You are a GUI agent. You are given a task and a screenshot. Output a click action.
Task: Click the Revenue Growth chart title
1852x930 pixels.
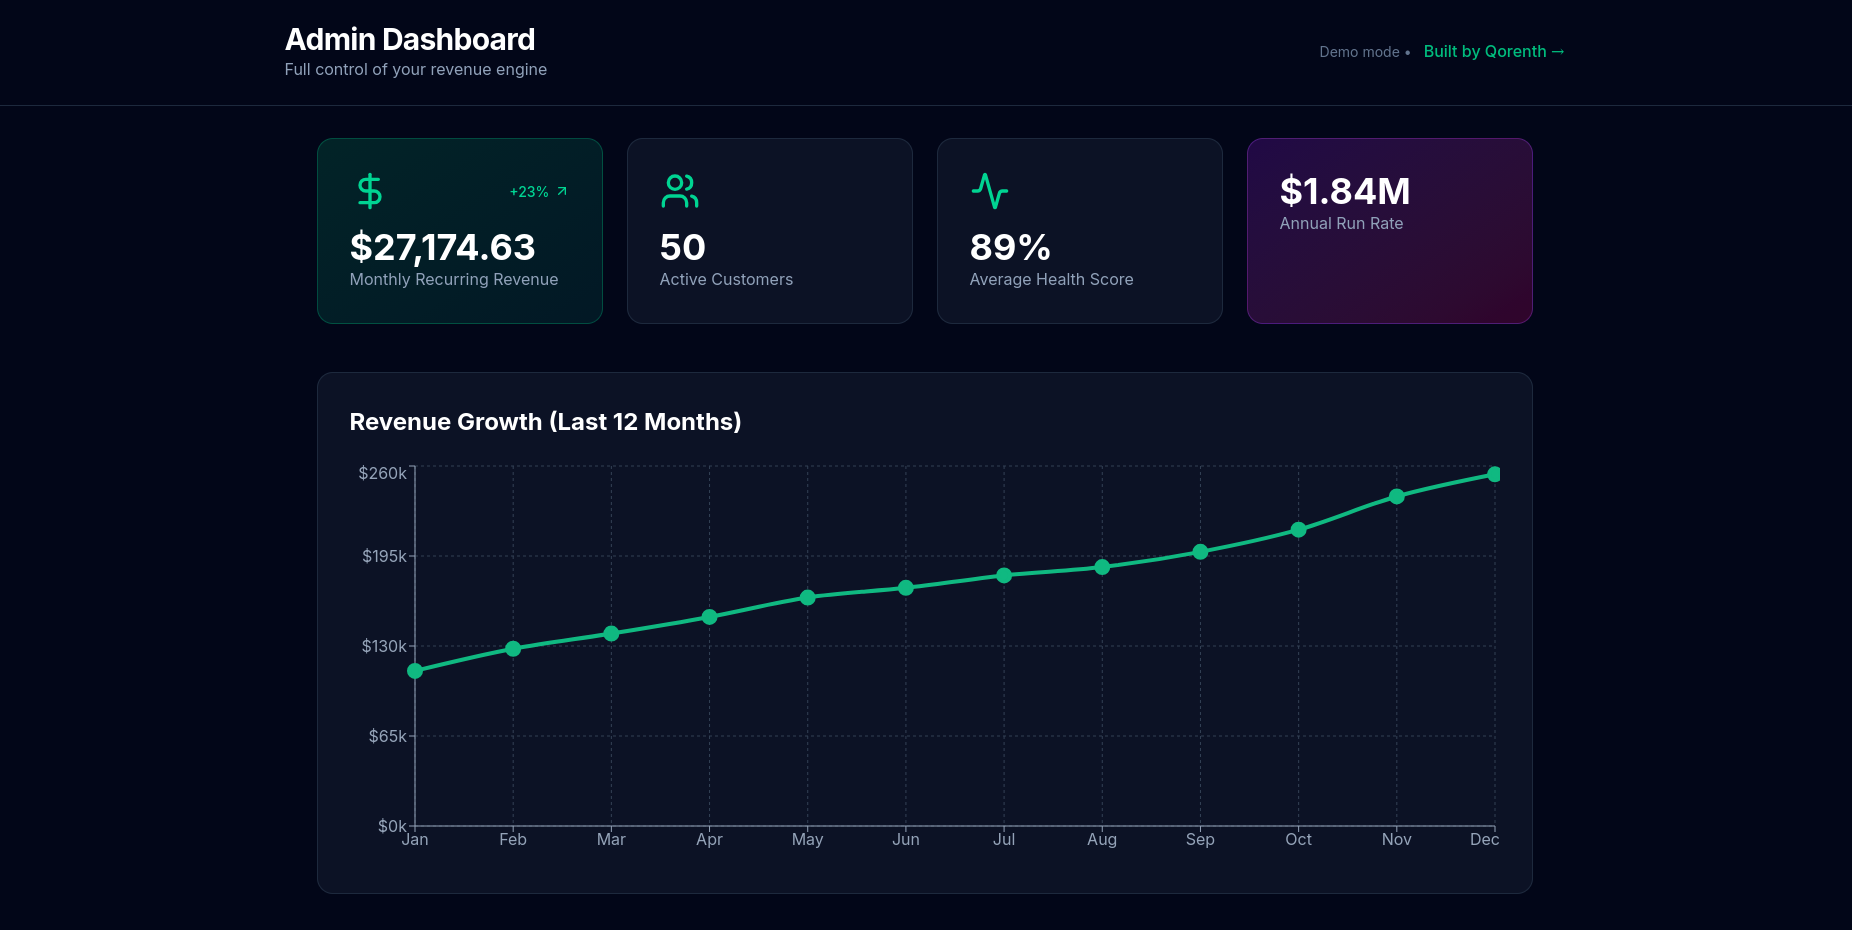[545, 421]
